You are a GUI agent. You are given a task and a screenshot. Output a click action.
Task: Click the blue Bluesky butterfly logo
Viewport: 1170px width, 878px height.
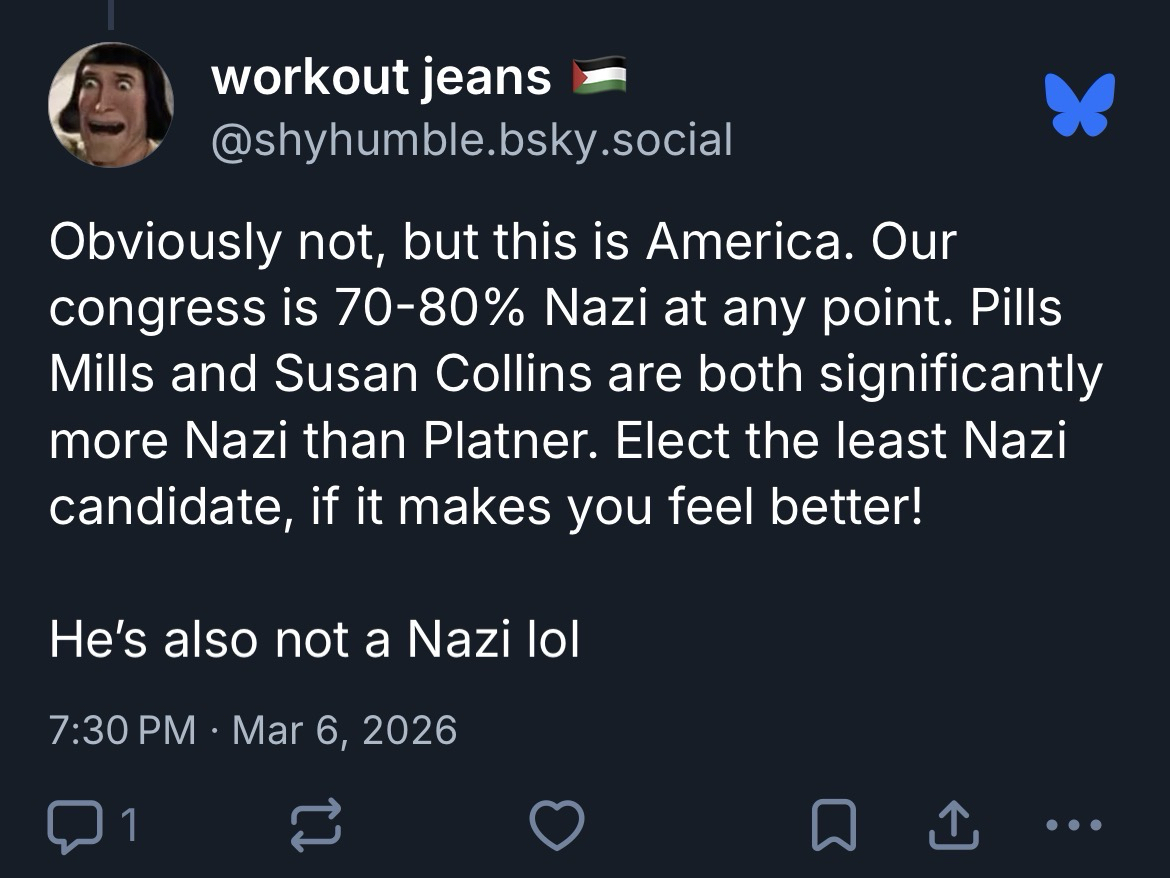(x=1079, y=103)
